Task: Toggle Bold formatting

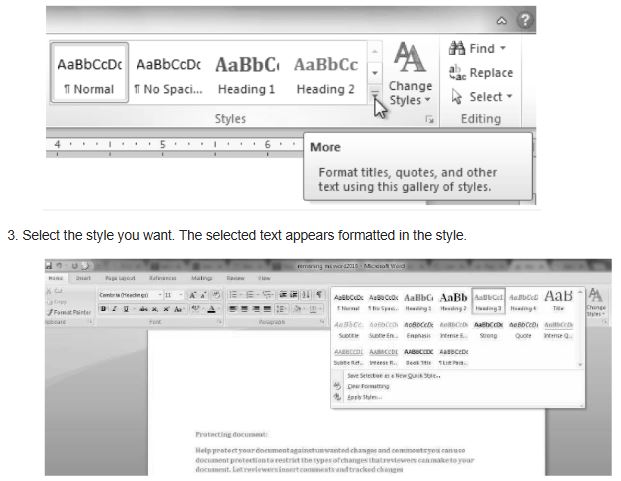Action: 103,309
